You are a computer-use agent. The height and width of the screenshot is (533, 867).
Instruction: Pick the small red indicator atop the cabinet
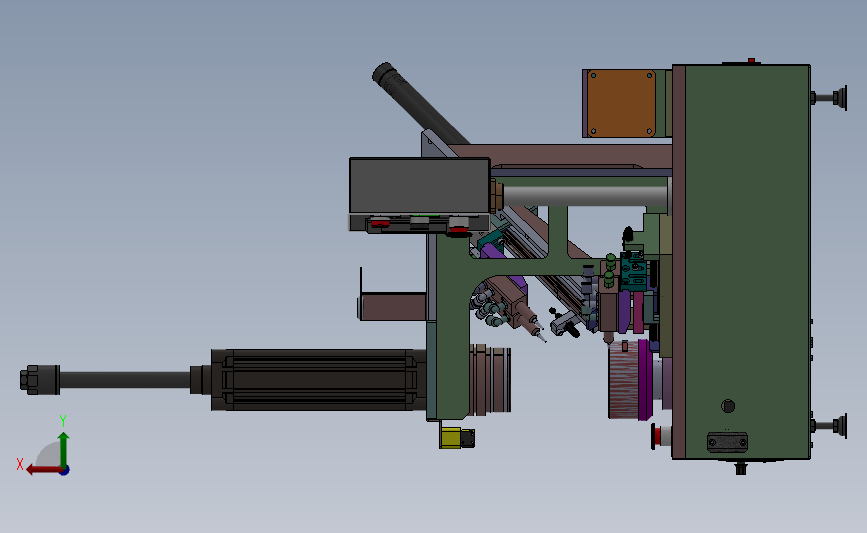[751, 60]
